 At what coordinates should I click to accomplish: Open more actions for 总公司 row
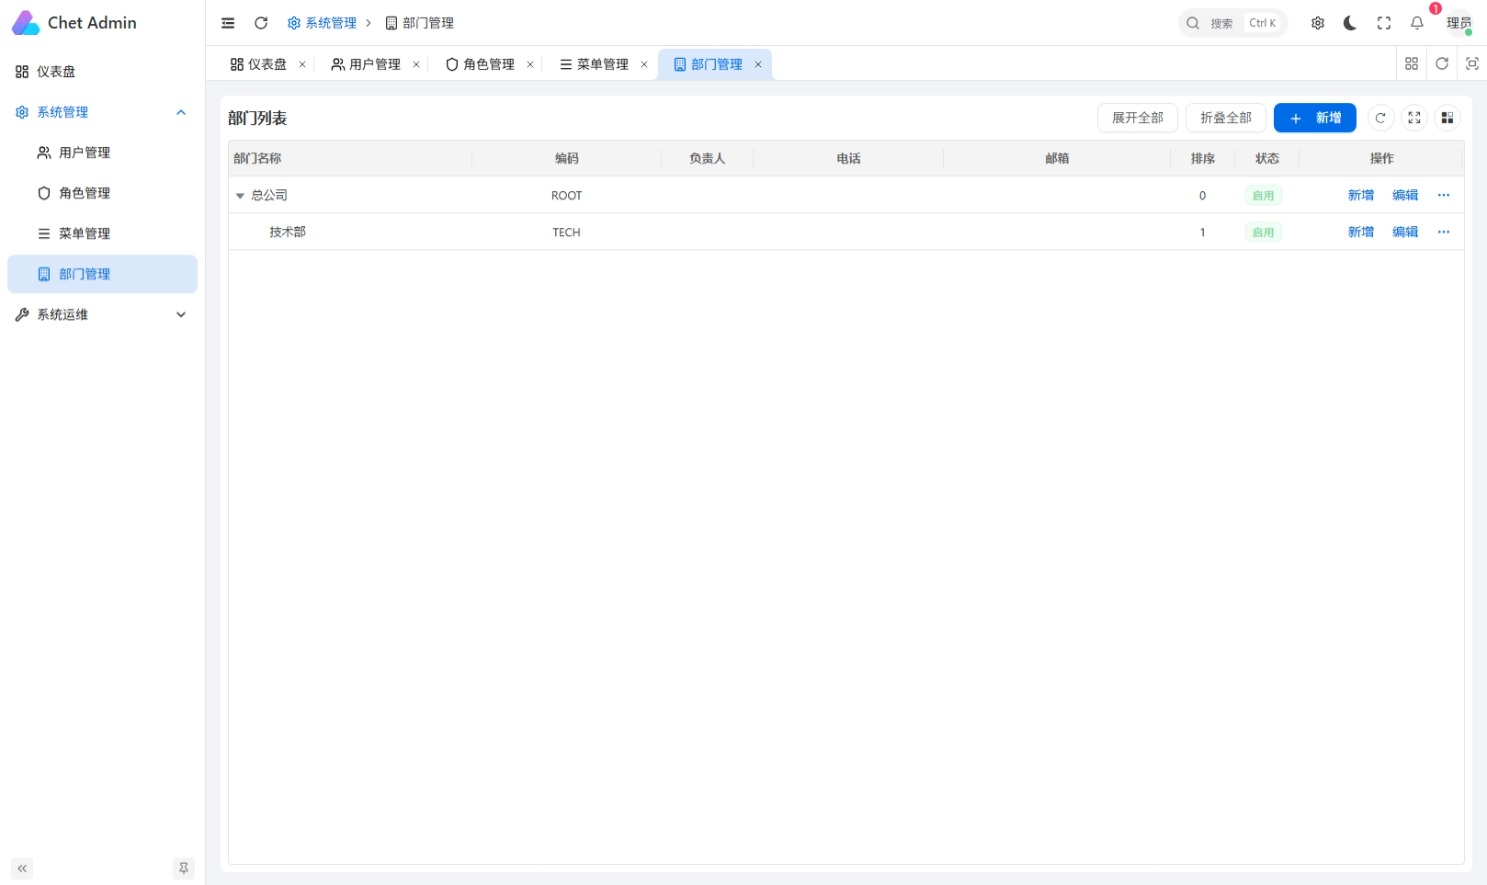pyautogui.click(x=1444, y=196)
